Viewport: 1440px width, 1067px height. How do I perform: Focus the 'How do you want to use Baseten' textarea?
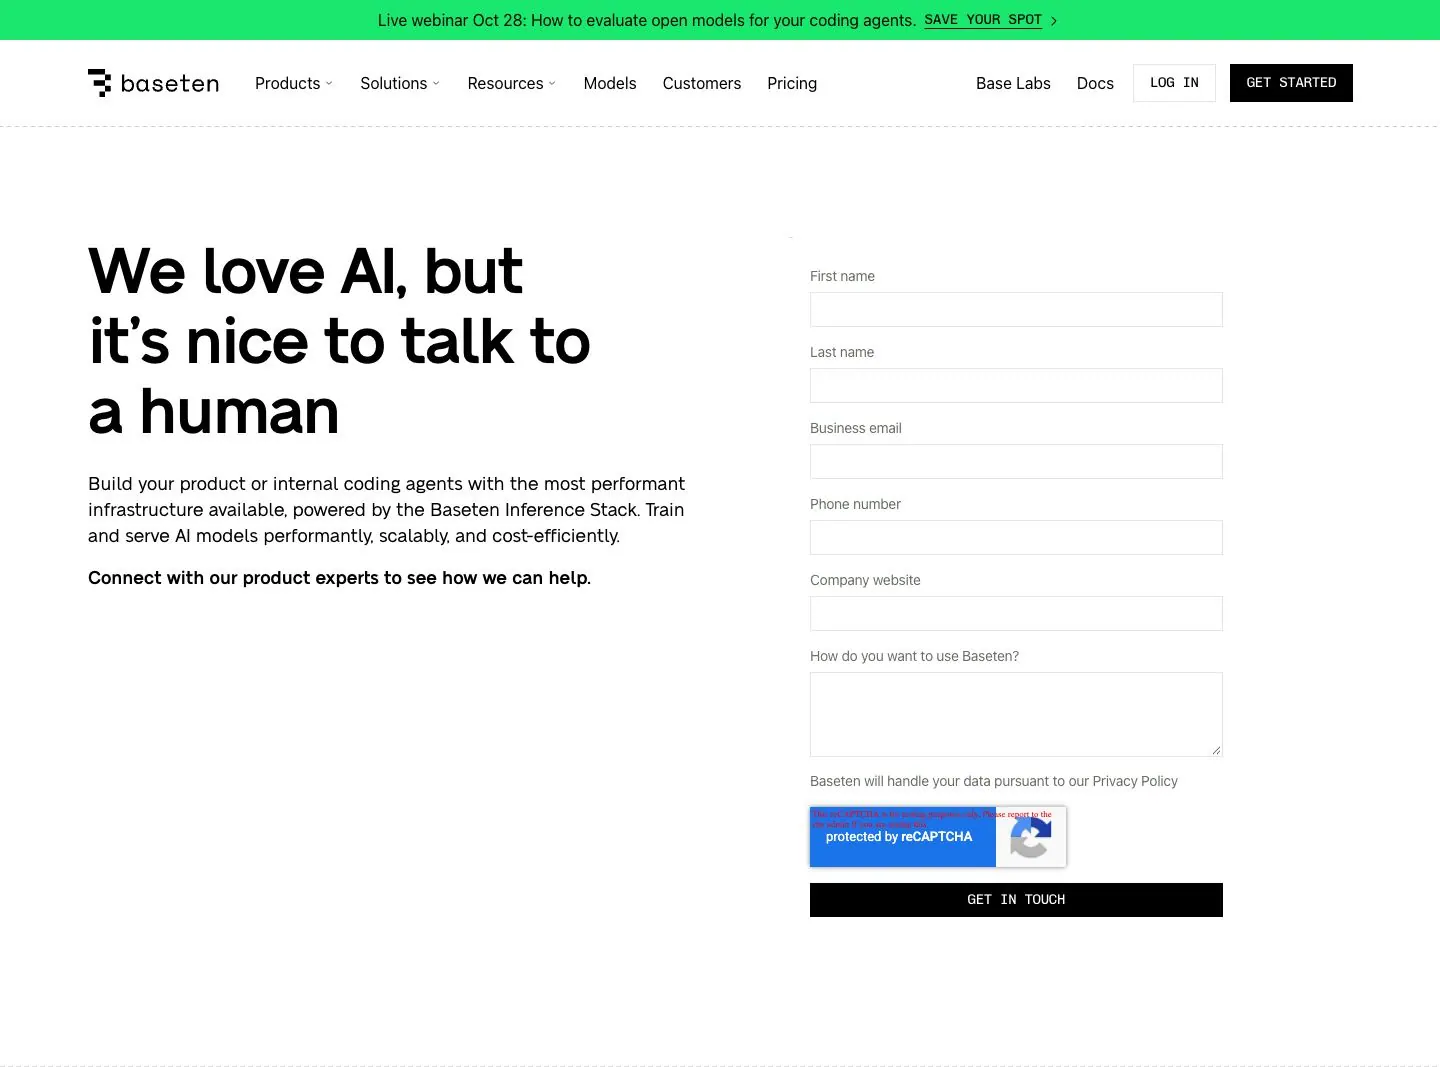pos(1016,714)
